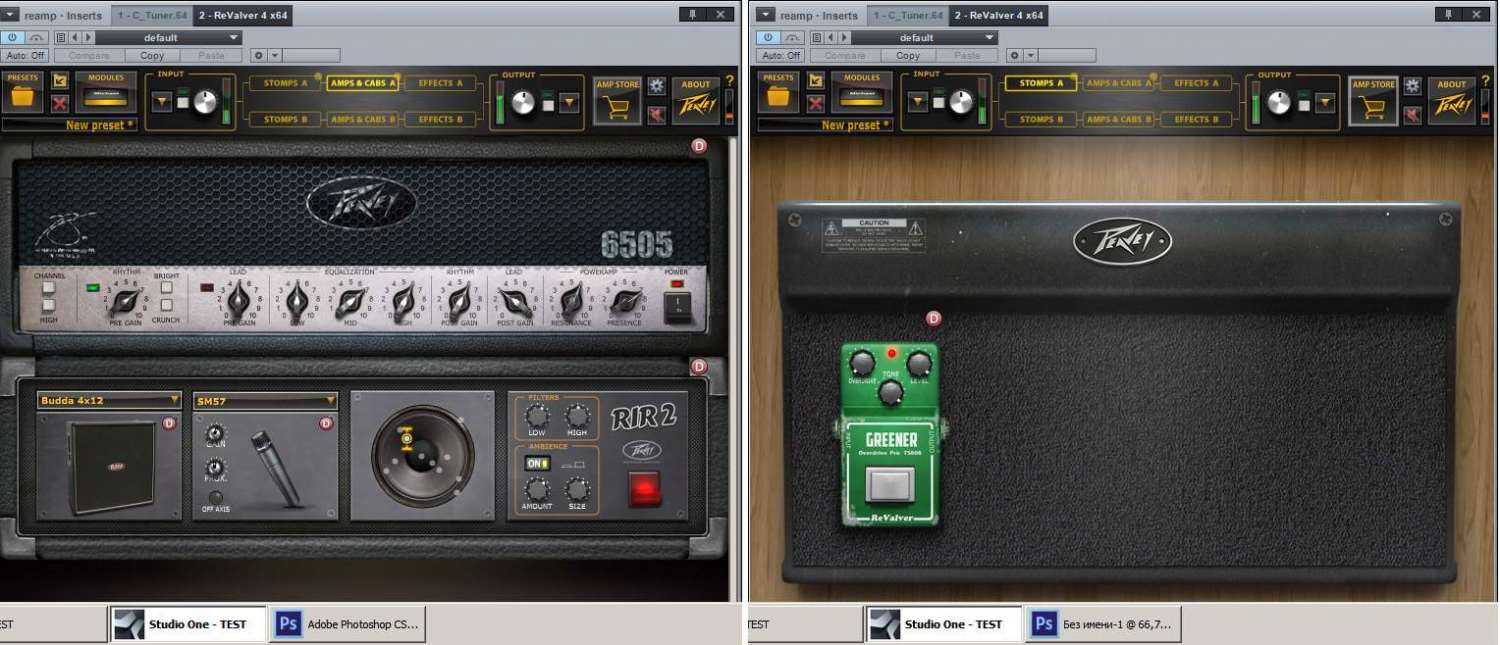Open About Peavey in right stomp window

click(x=1452, y=101)
